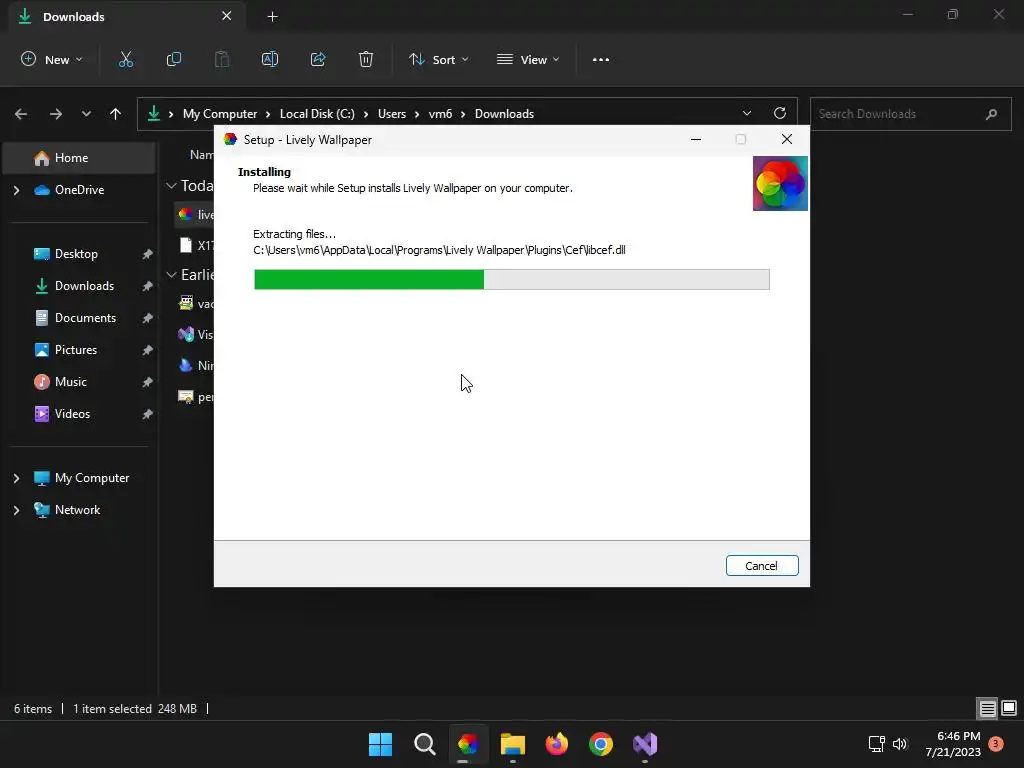Open the clock and date flyout
Image resolution: width=1024 pixels, height=768 pixels.
[x=953, y=744]
